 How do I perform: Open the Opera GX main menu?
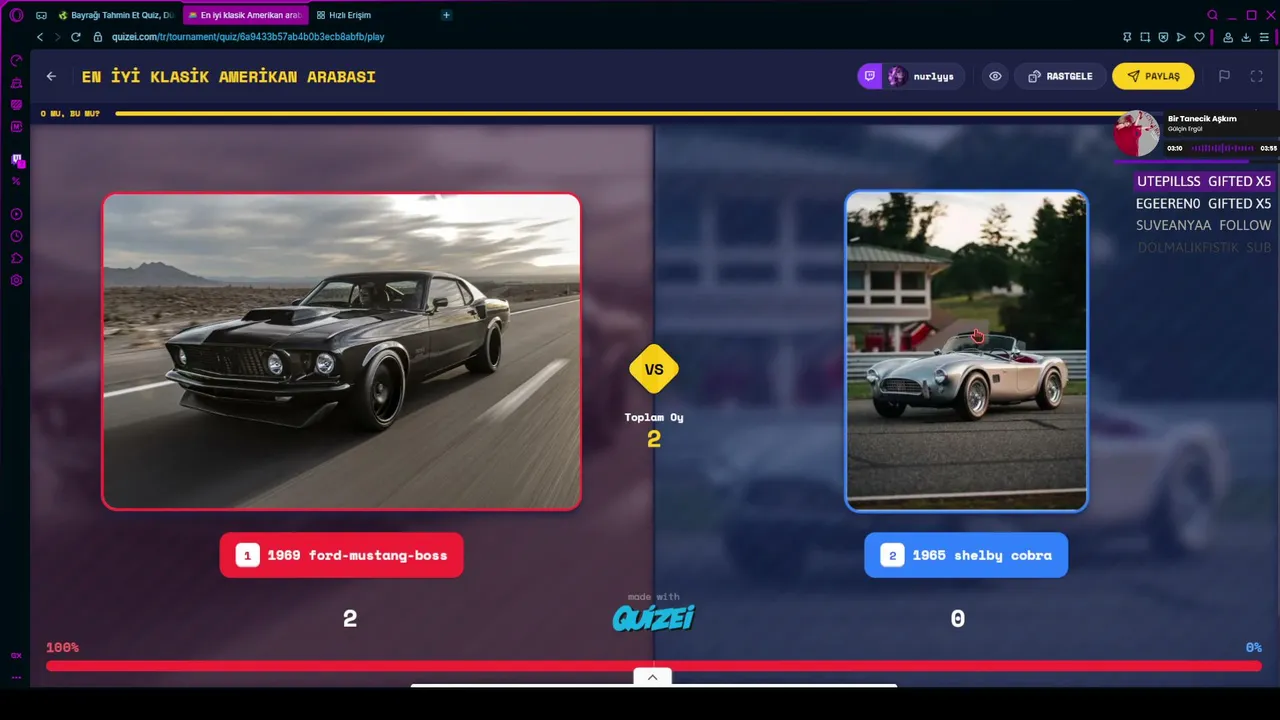(16, 15)
